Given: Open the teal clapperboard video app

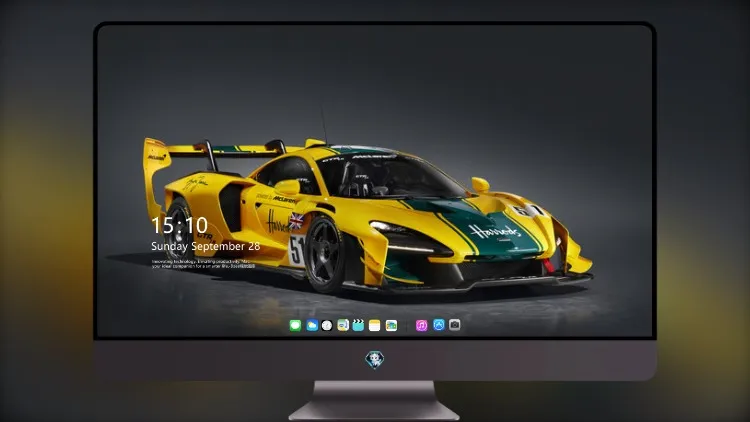Looking at the screenshot, I should (358, 326).
